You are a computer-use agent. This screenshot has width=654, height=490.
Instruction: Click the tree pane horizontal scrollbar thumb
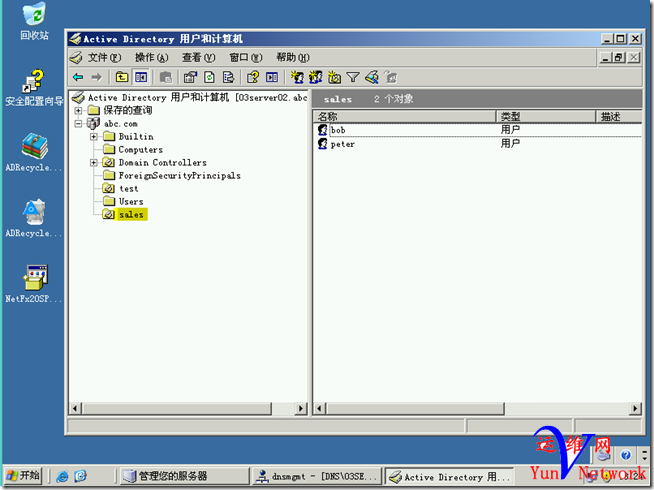click(177, 408)
